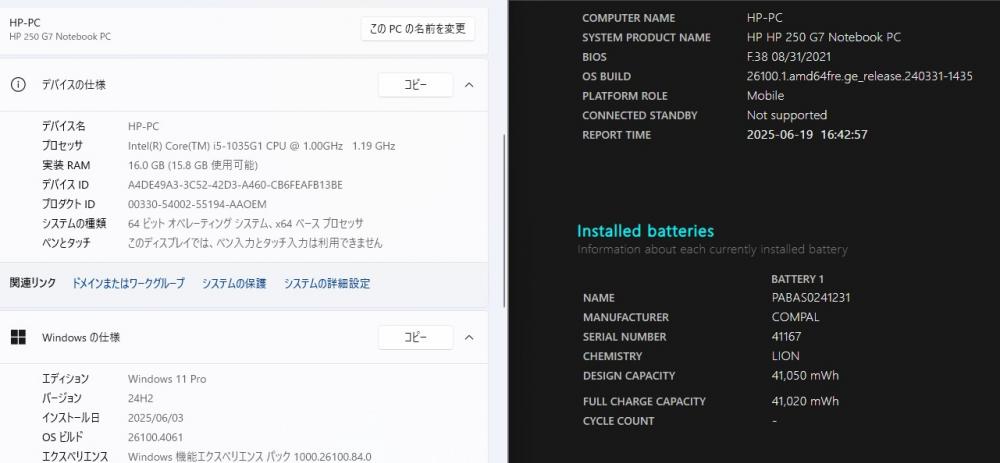Collapse the デバイスの仕様 section chevron

(x=469, y=85)
